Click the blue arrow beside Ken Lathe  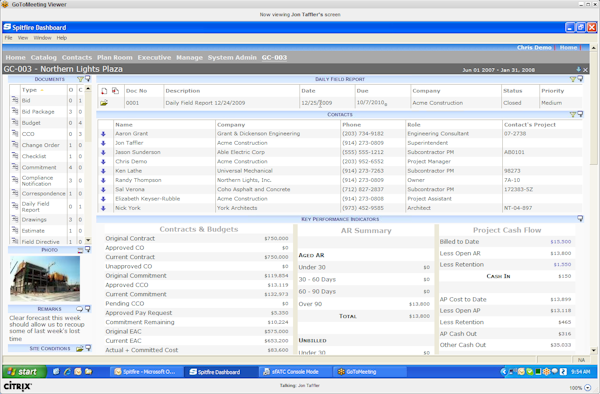point(103,171)
